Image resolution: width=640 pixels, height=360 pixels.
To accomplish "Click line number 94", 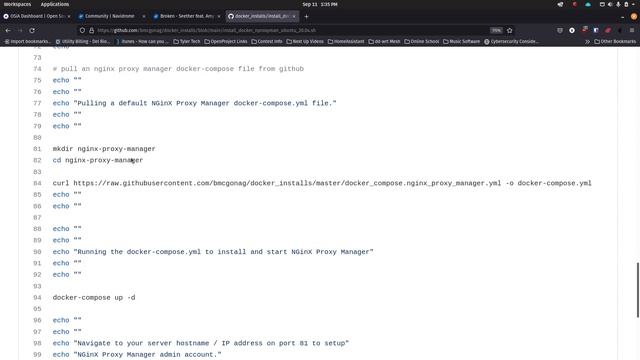I will 37,298.
